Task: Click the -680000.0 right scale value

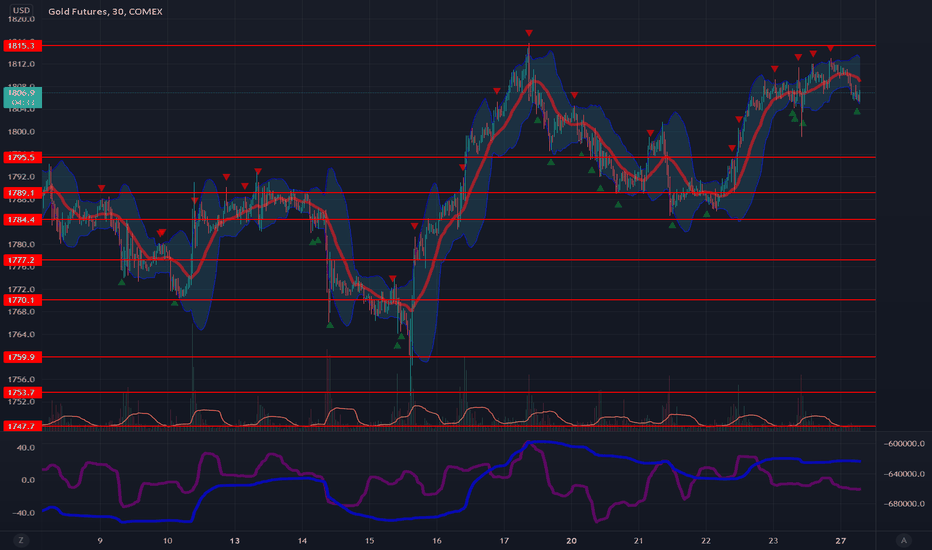Action: coord(904,504)
